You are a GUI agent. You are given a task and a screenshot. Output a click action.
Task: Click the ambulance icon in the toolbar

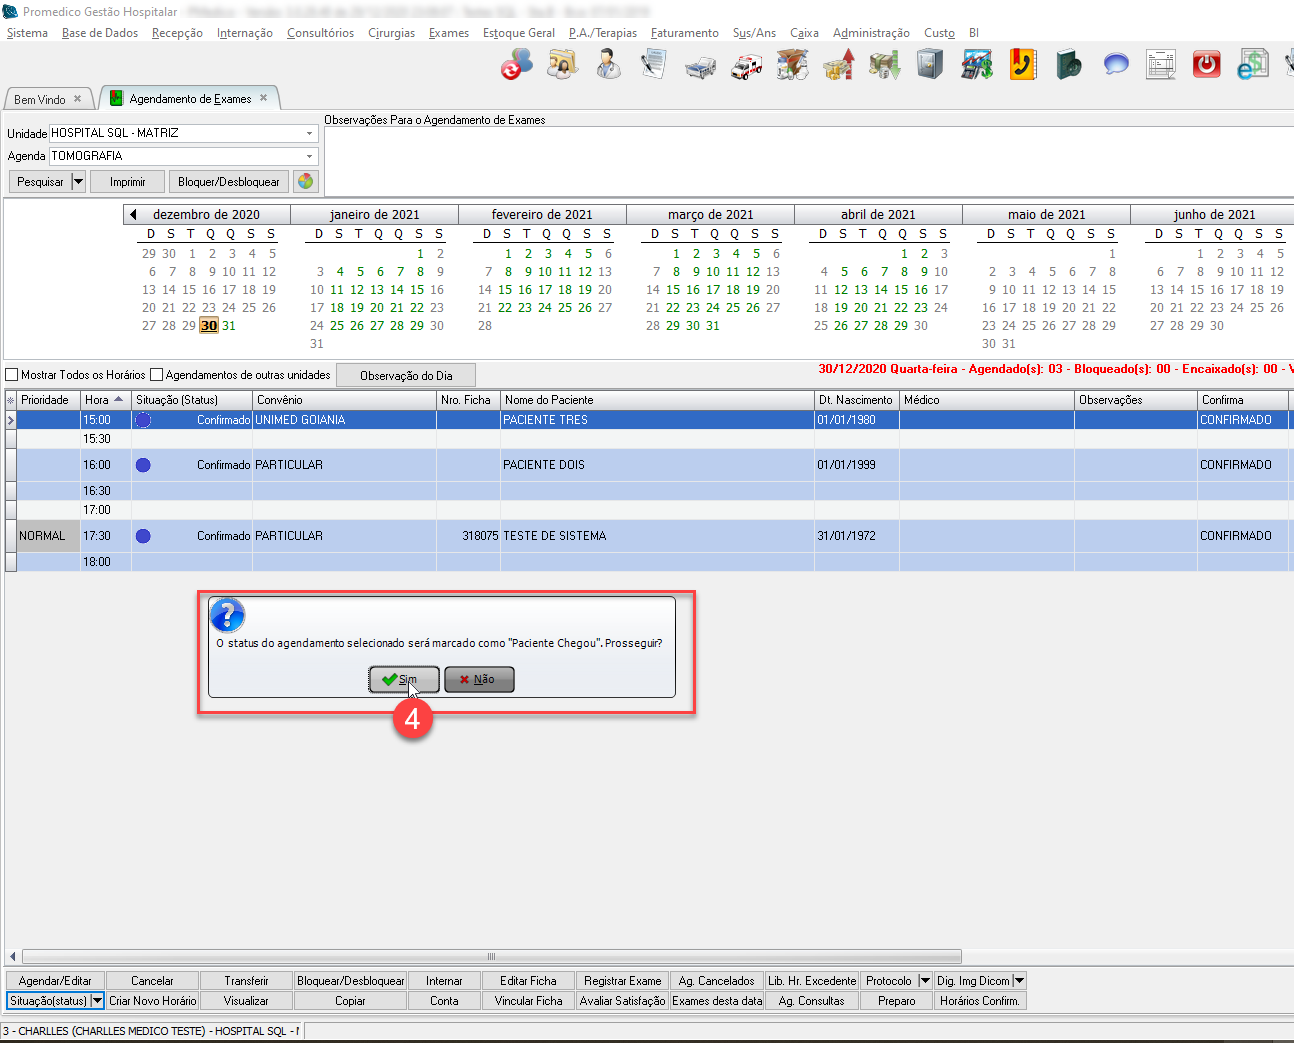(746, 66)
